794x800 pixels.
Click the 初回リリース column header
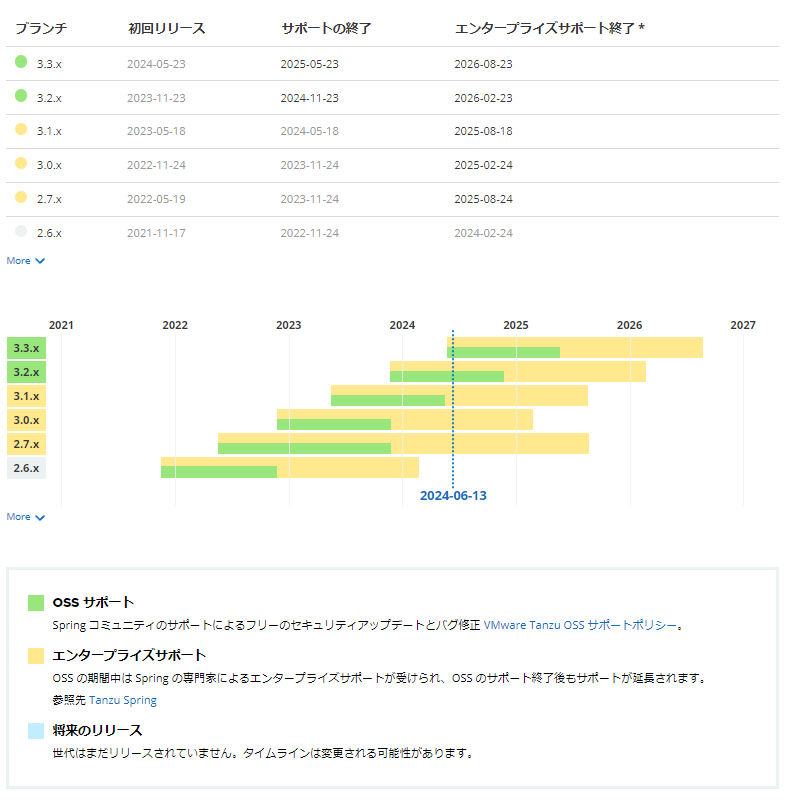point(166,28)
